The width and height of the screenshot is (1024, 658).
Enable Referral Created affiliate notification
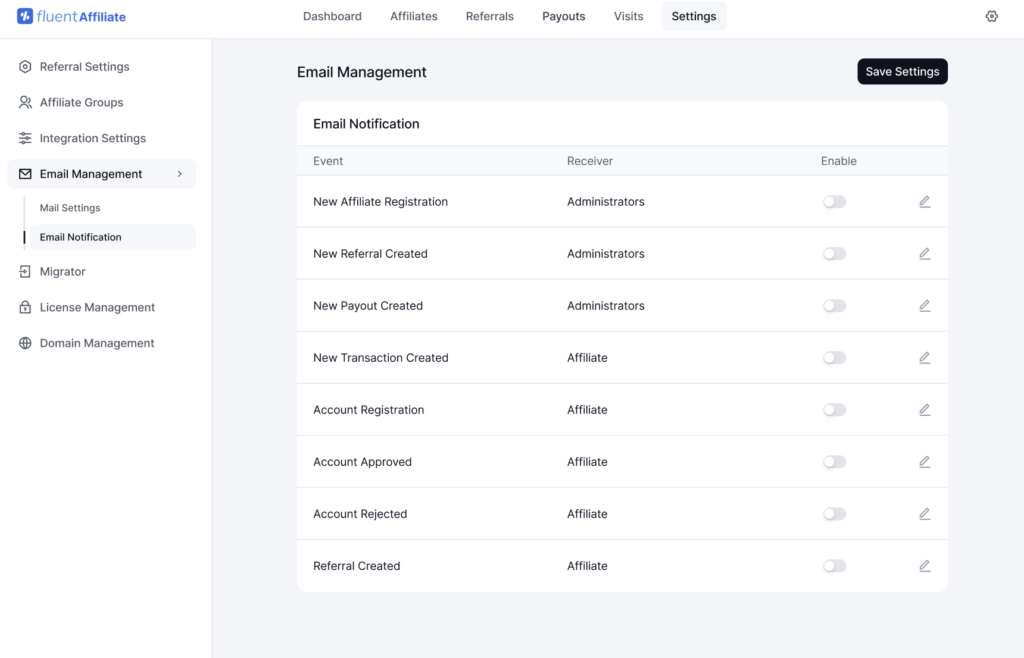pyautogui.click(x=834, y=566)
